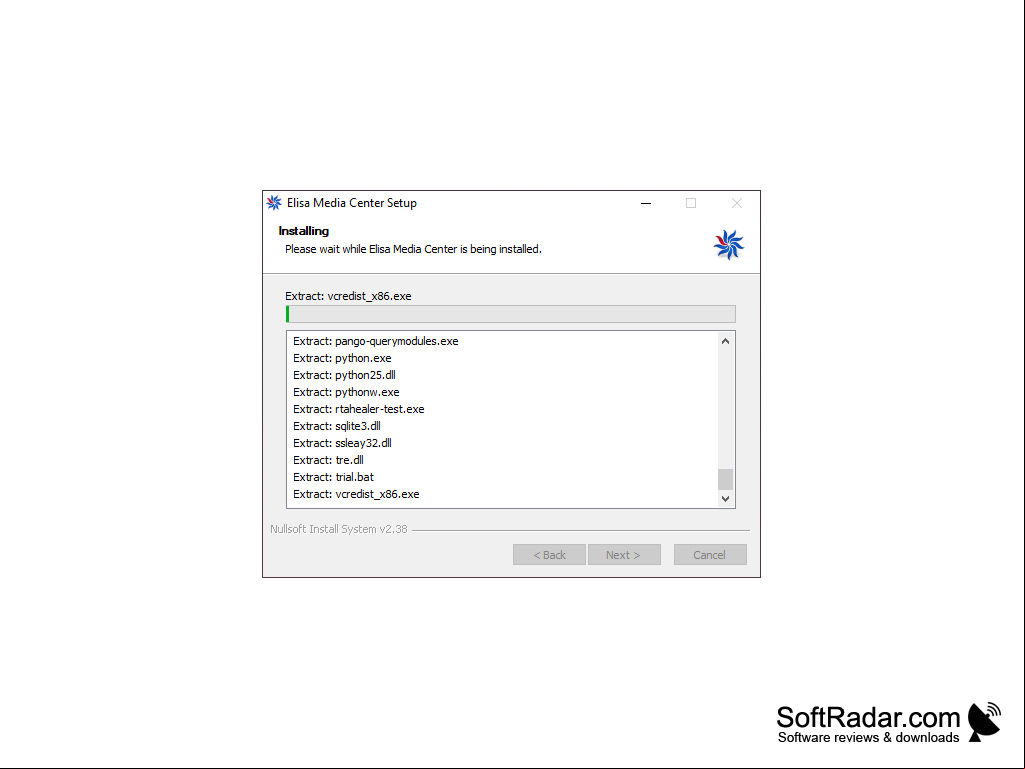
Task: Select 'Extract: tre.dll' log line
Action: point(328,460)
